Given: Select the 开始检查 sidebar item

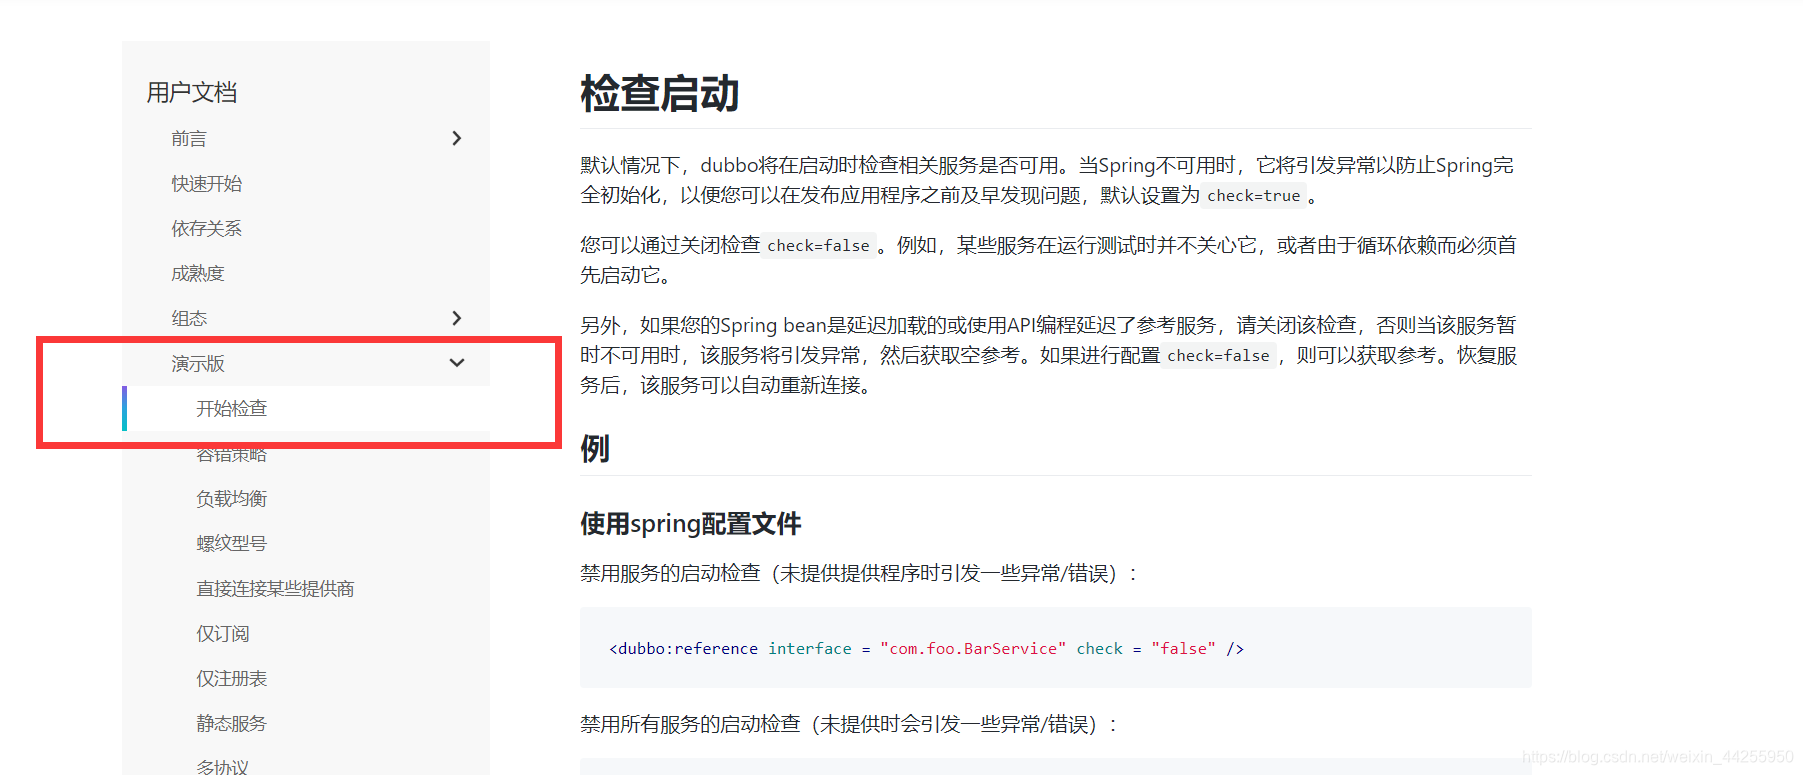Looking at the screenshot, I should pos(232,408).
